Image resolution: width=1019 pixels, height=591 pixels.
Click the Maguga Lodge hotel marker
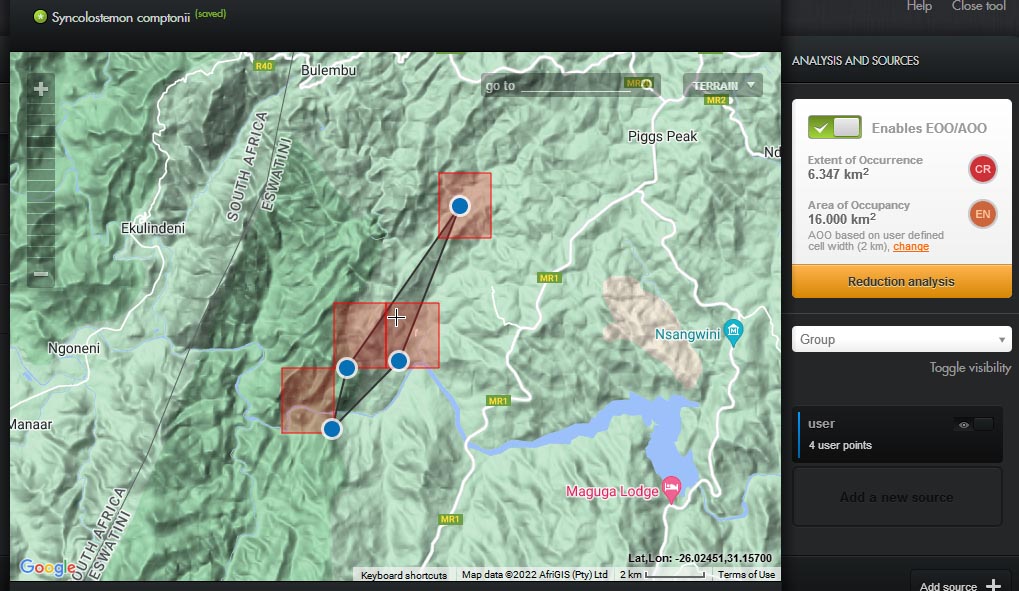pos(672,487)
